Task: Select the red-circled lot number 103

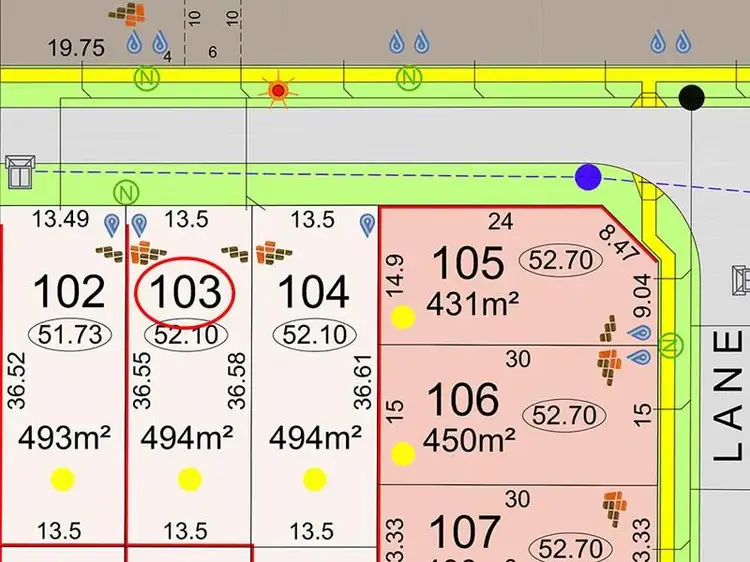Action: (x=184, y=292)
